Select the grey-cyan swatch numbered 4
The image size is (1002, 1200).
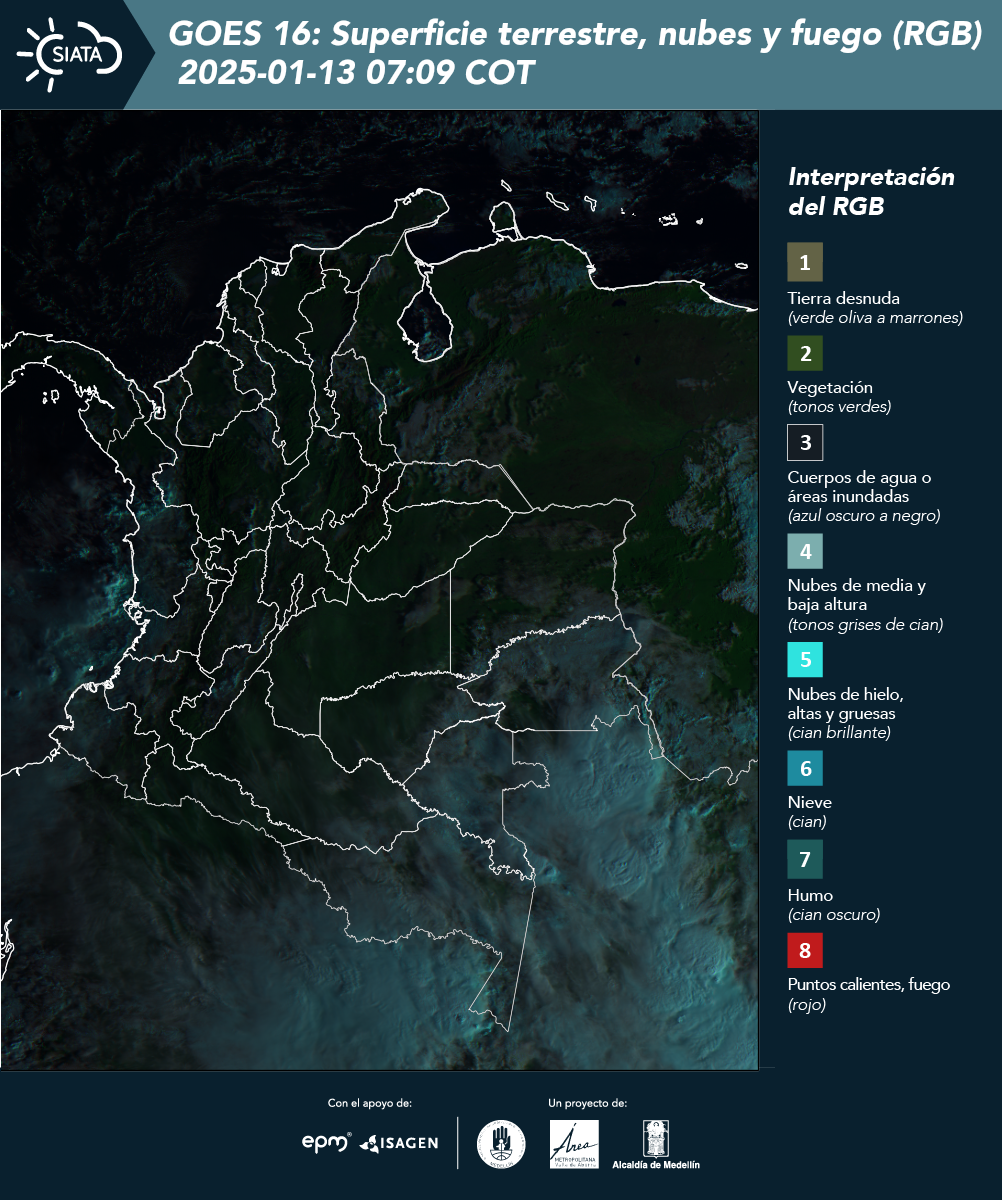805,550
